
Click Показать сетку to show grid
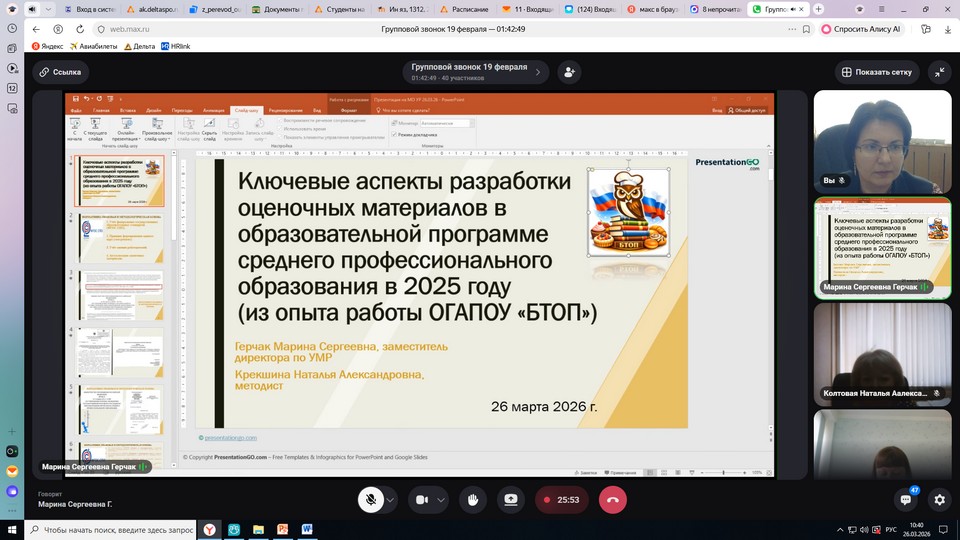click(877, 72)
